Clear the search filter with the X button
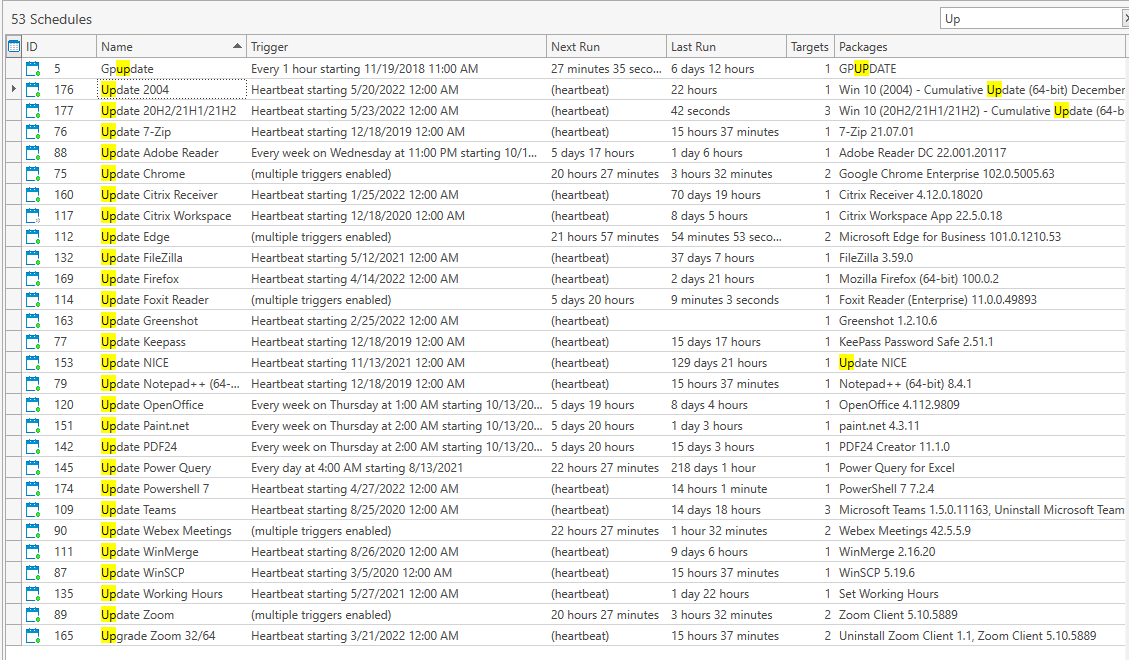The width and height of the screenshot is (1129, 660). (x=1124, y=19)
